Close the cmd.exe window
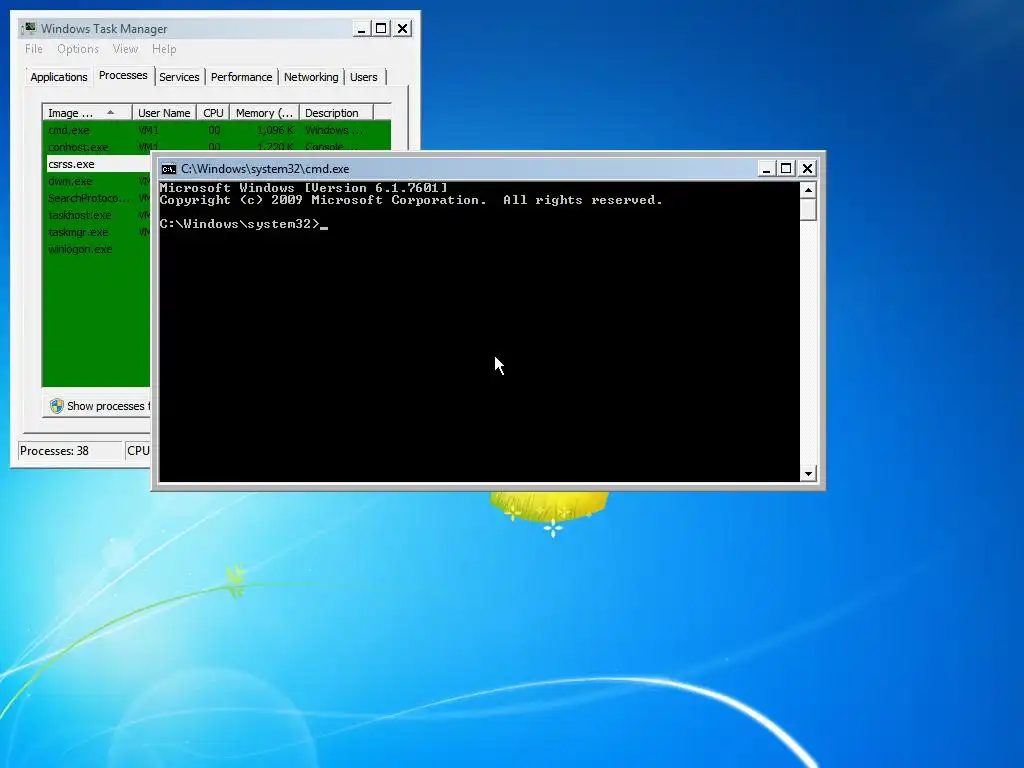1024x768 pixels. [807, 168]
